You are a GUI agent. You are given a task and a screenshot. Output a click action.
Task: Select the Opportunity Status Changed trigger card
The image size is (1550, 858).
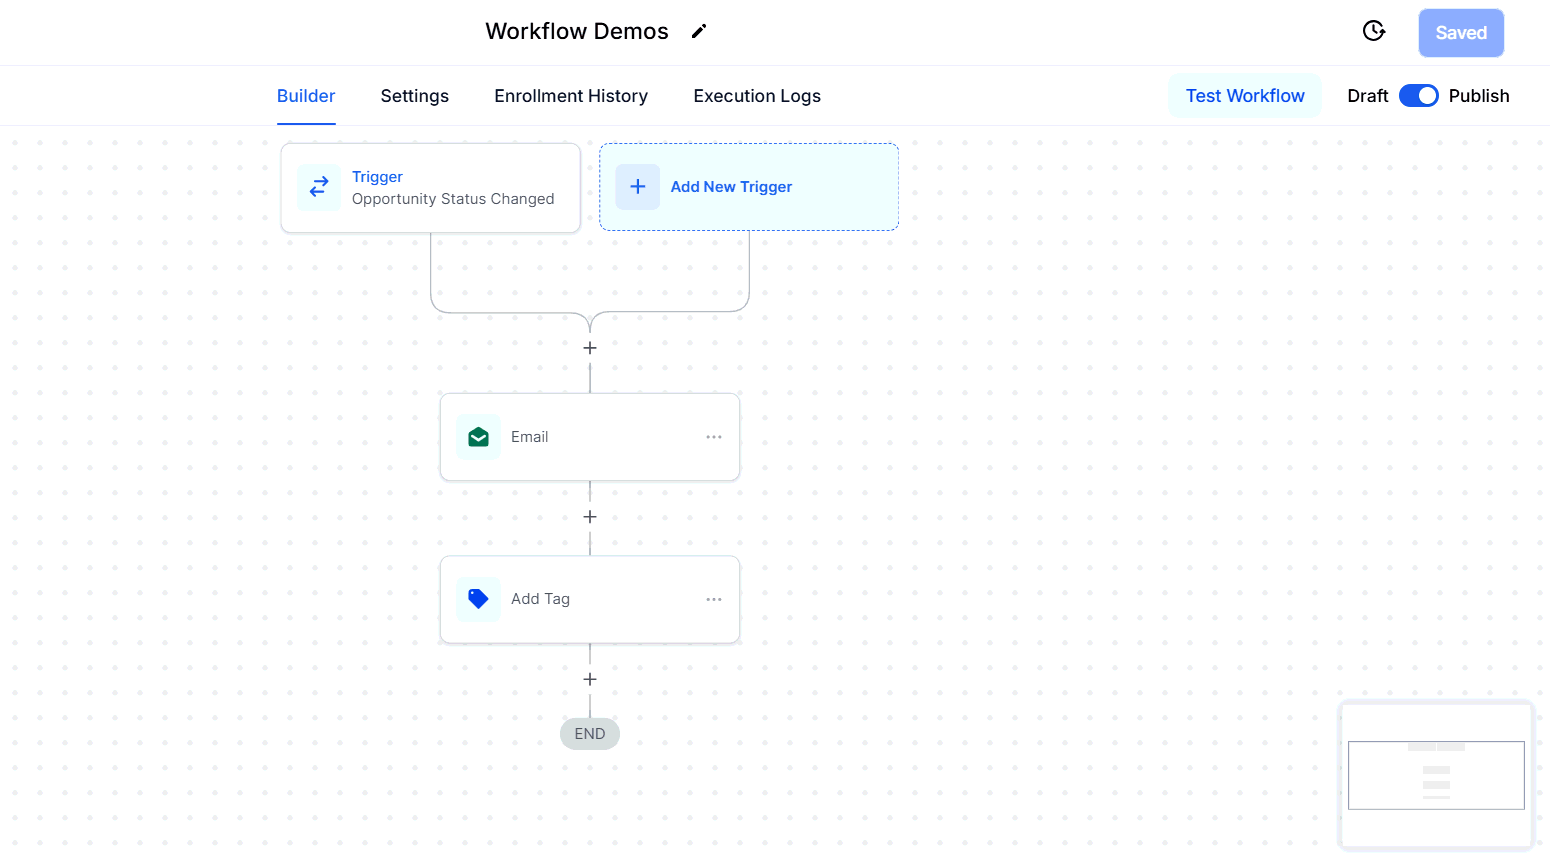430,188
